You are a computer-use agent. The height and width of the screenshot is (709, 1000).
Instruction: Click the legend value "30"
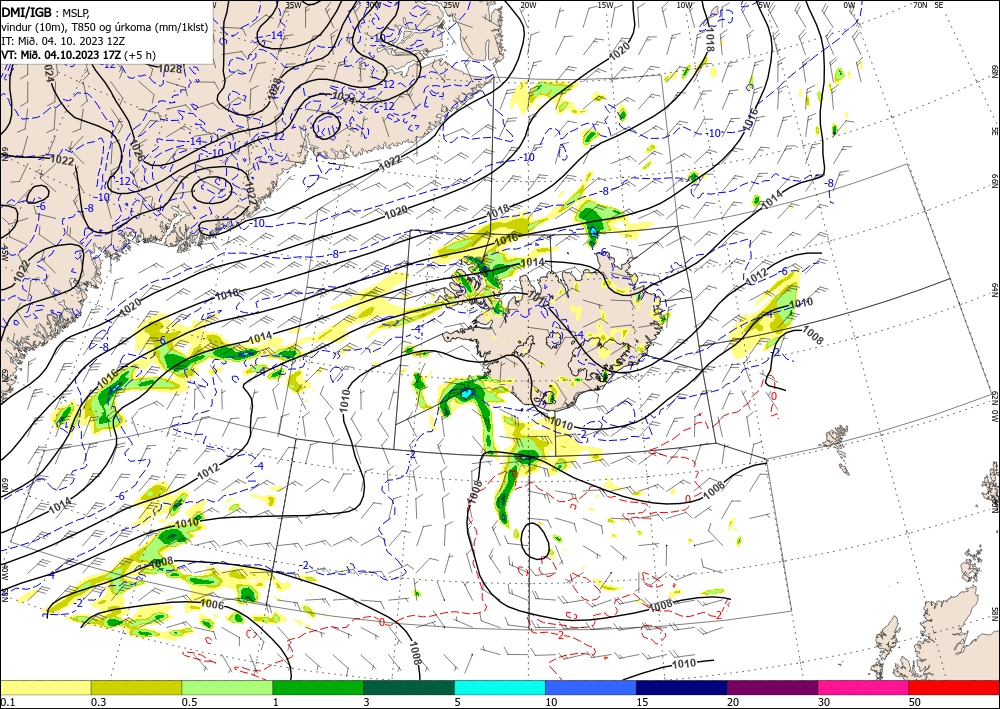[824, 702]
